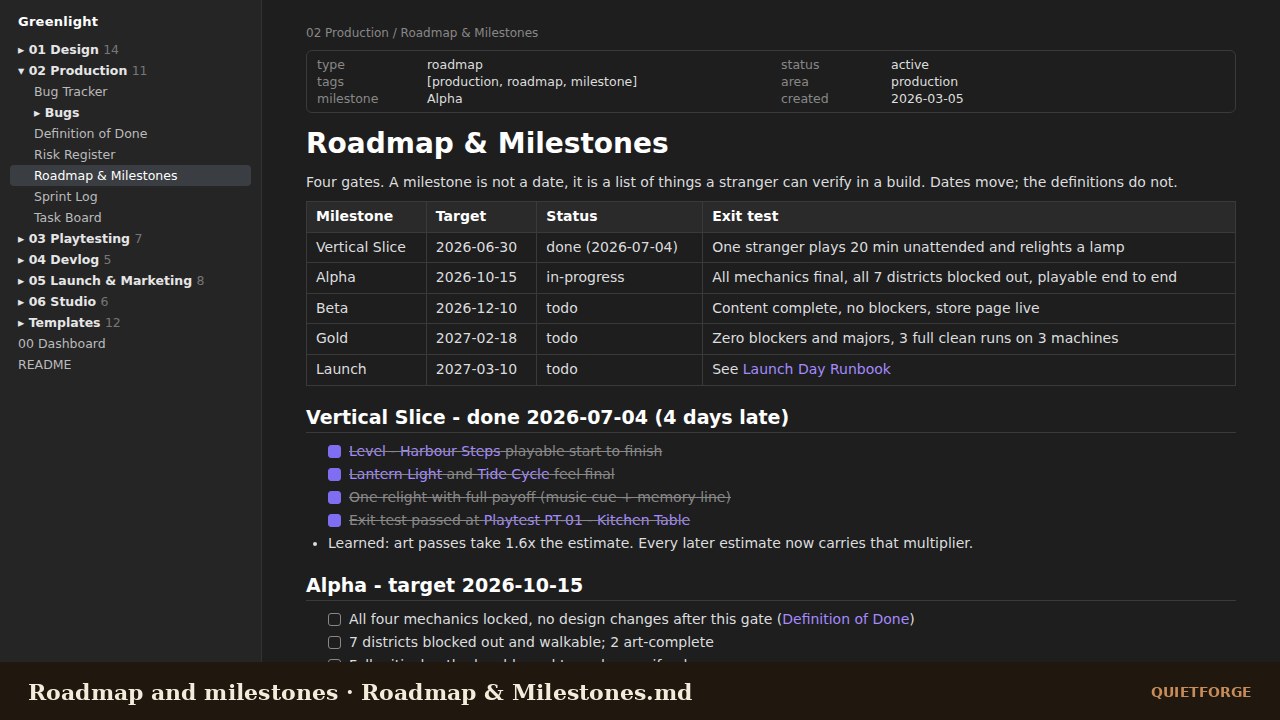Open the README note
This screenshot has width=1280, height=720.
44,365
